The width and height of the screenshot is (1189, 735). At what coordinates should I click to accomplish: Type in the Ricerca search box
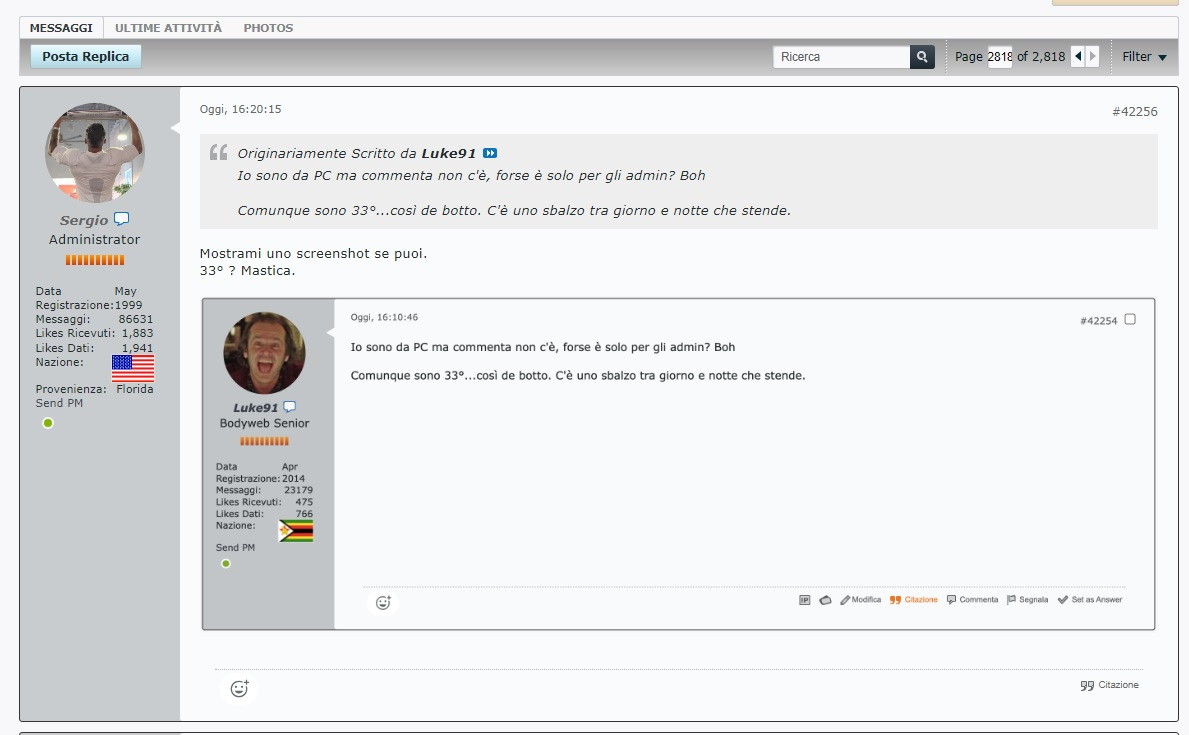click(840, 57)
